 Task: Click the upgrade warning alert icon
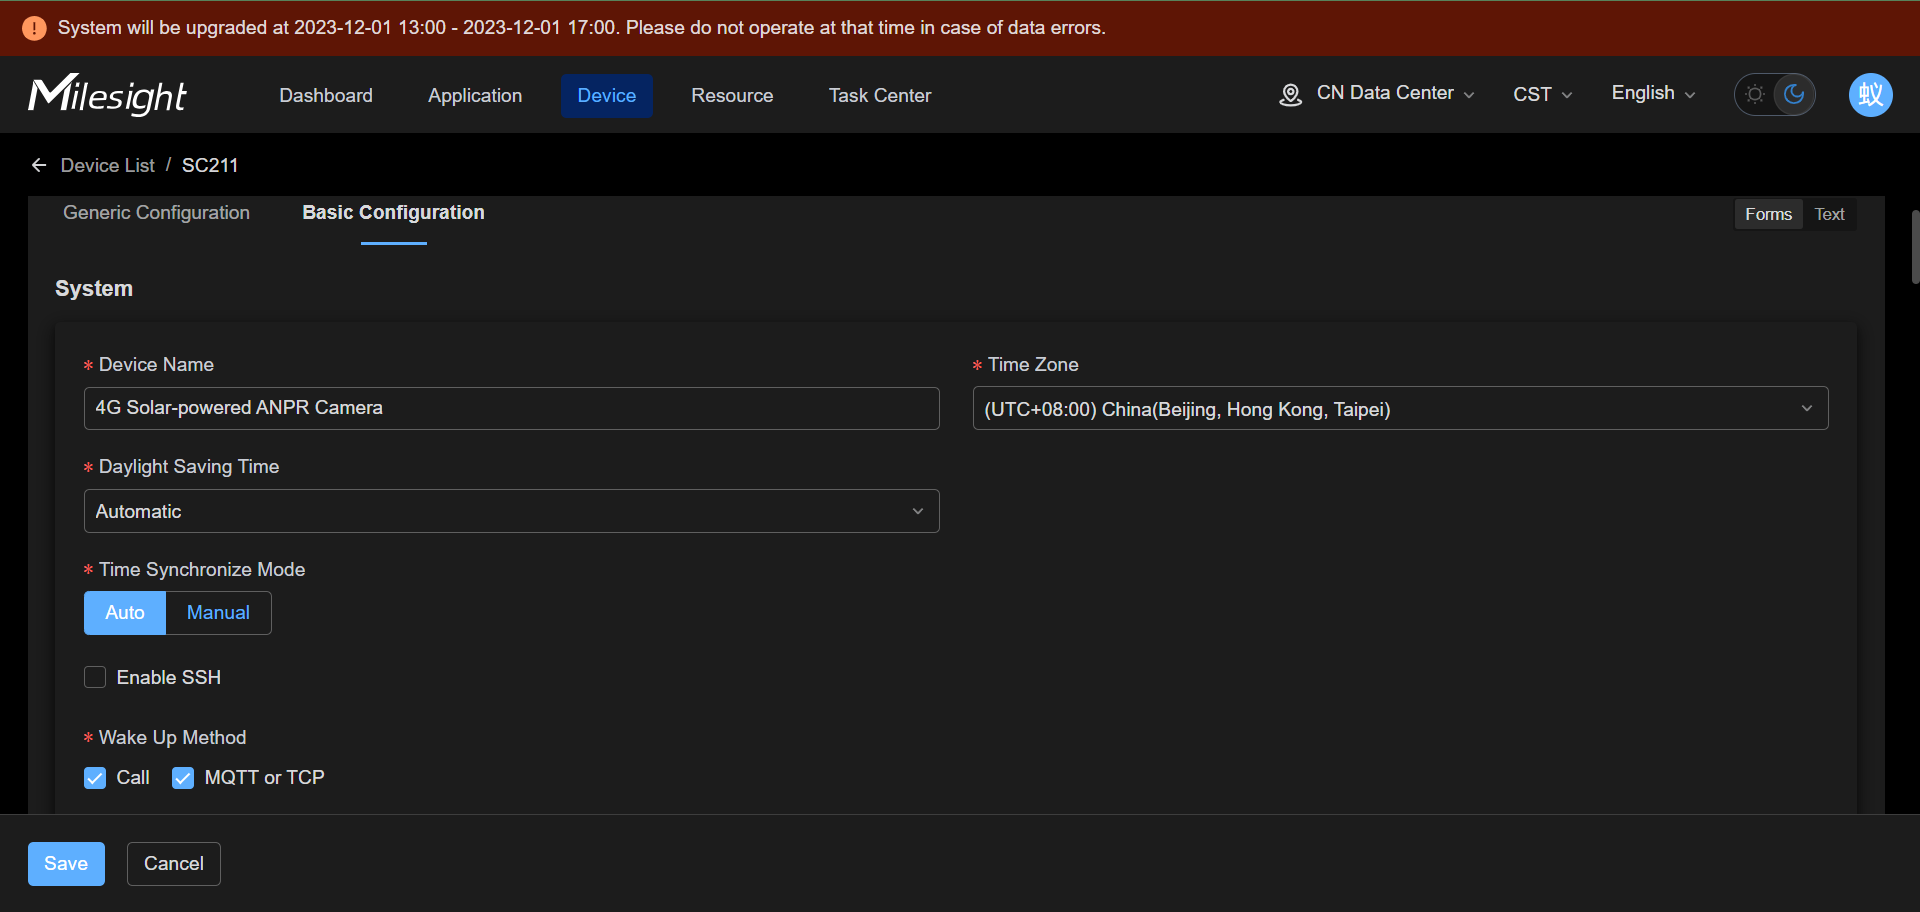click(34, 28)
